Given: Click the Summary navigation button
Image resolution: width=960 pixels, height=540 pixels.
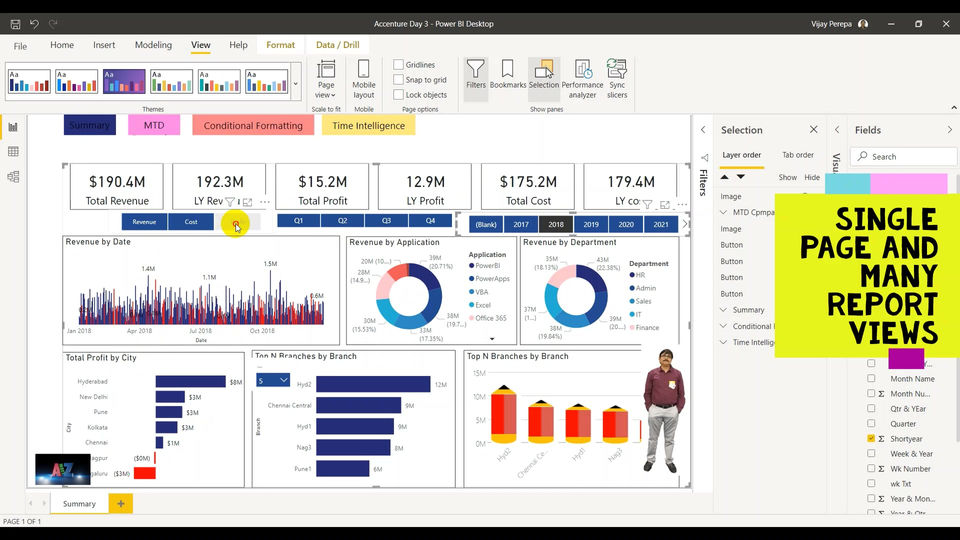Looking at the screenshot, I should tap(89, 125).
